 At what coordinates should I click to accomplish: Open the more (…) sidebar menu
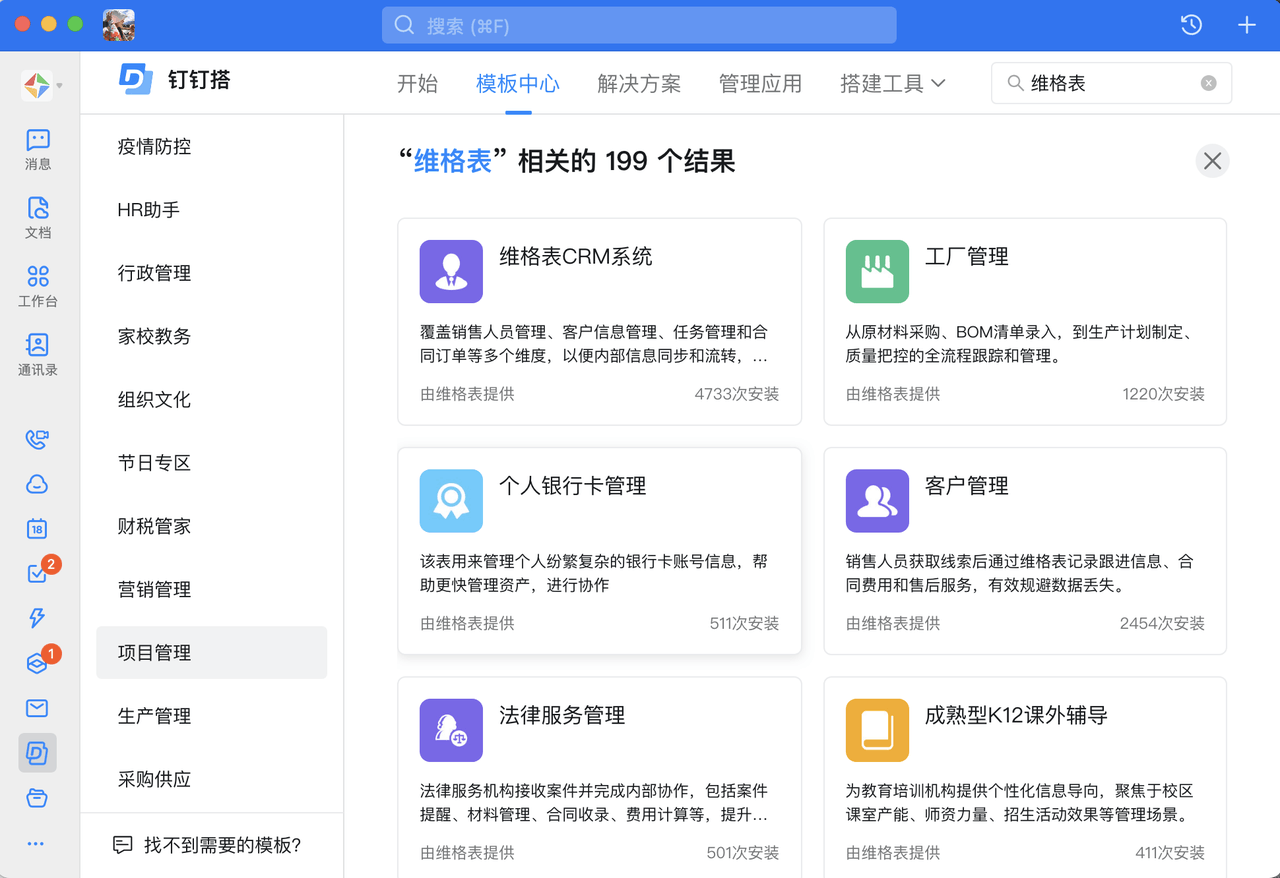click(x=37, y=843)
